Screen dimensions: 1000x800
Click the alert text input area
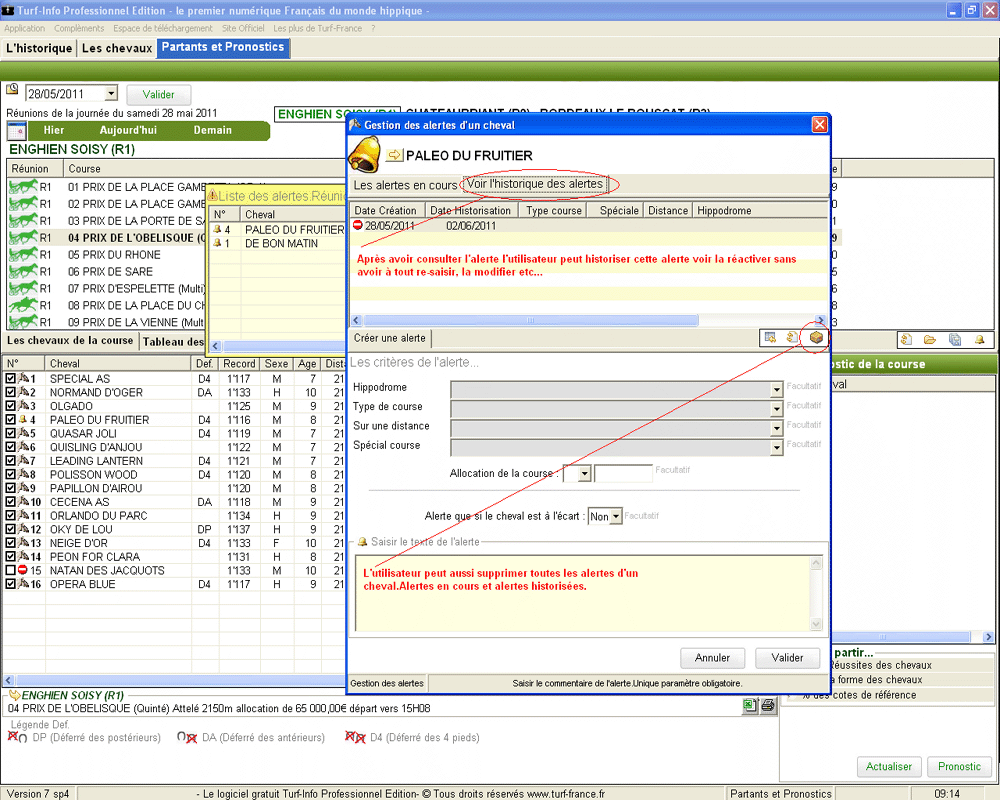click(x=583, y=593)
